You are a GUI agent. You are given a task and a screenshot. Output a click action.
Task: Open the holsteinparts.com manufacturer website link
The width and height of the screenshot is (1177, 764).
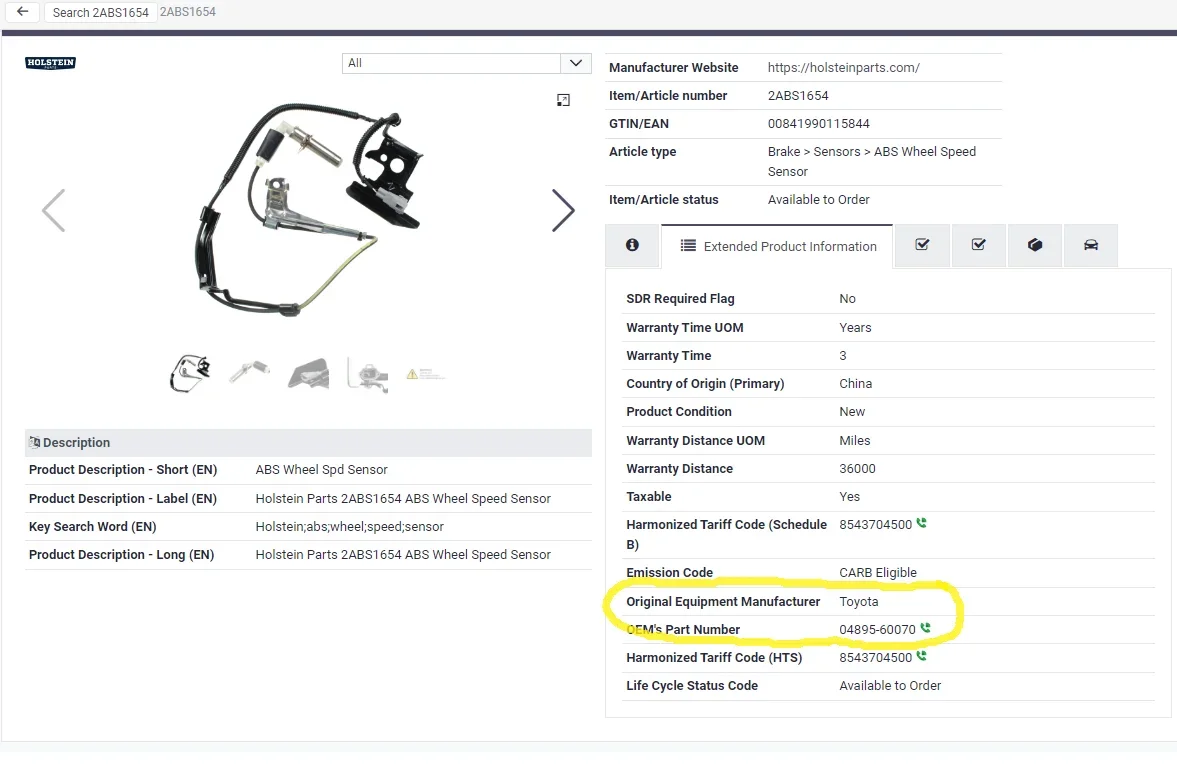[x=844, y=68]
